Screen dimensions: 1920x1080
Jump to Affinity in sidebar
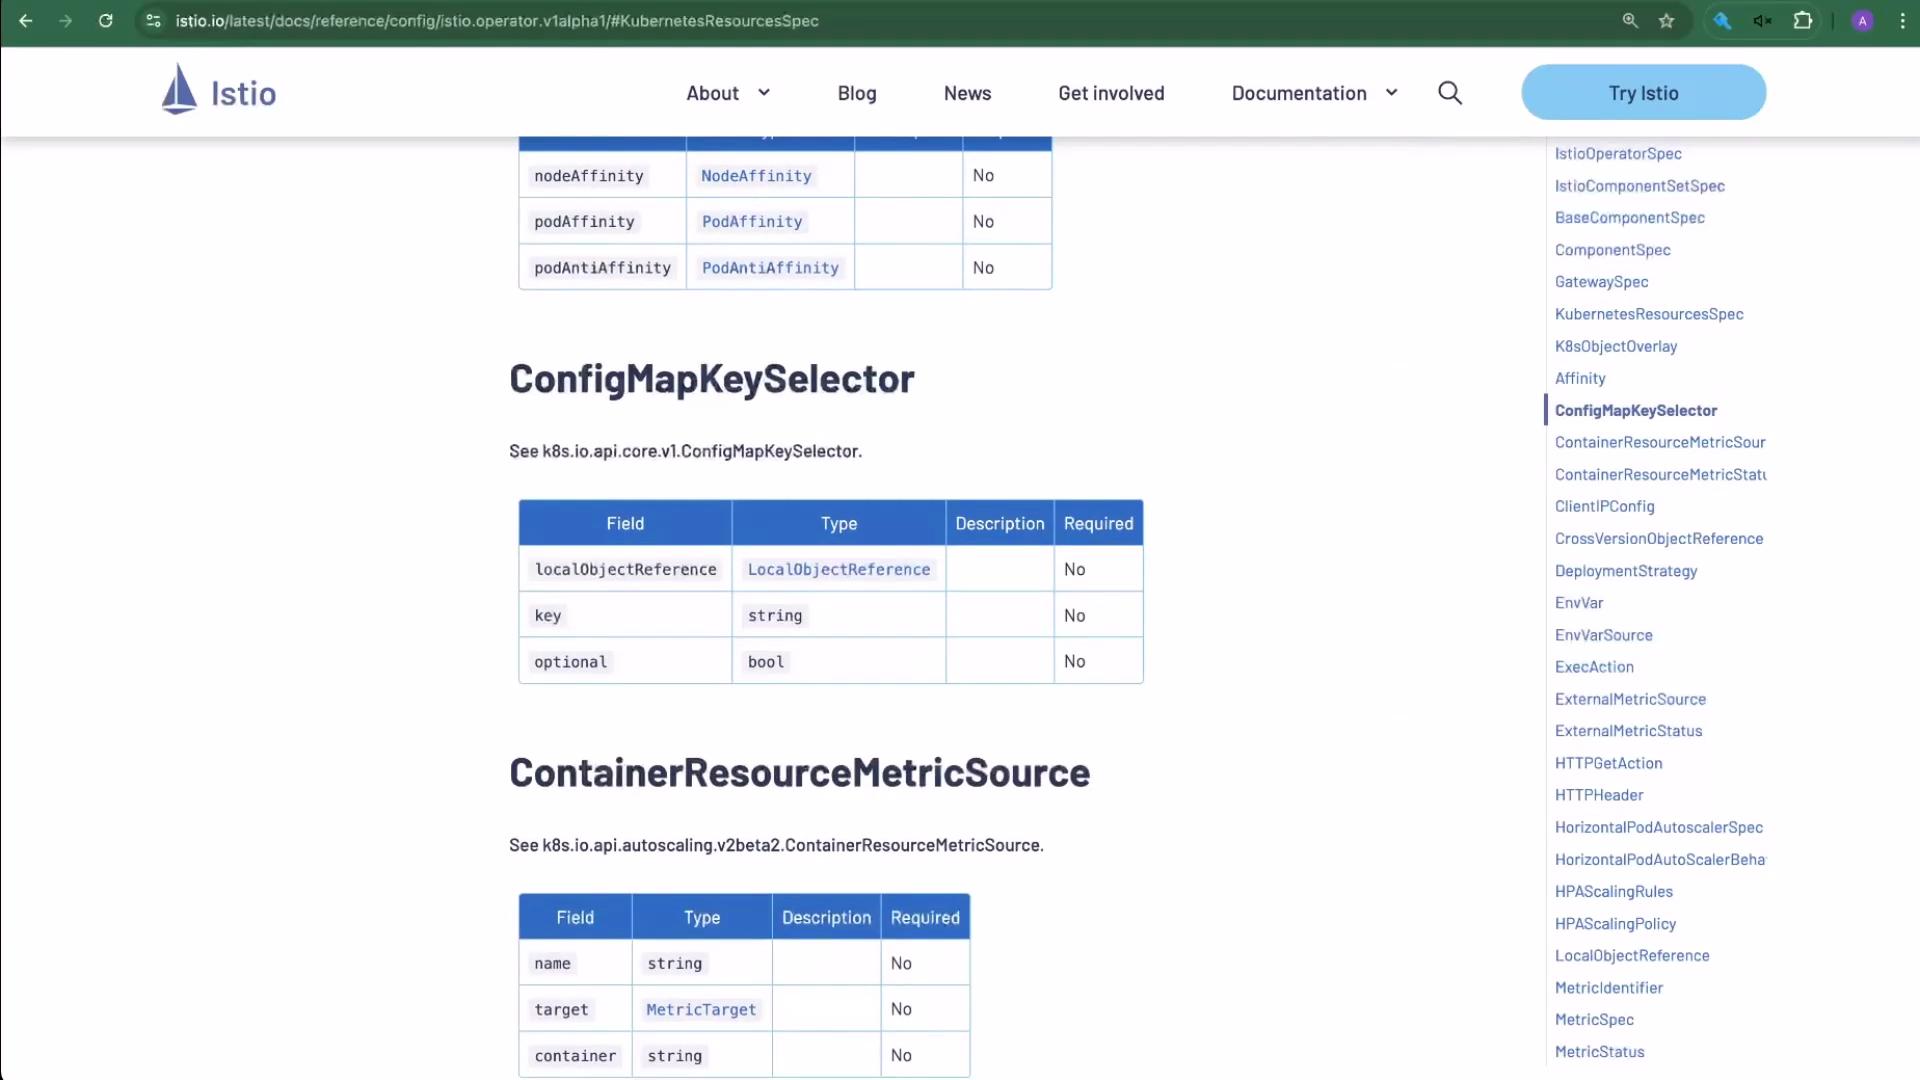1580,378
